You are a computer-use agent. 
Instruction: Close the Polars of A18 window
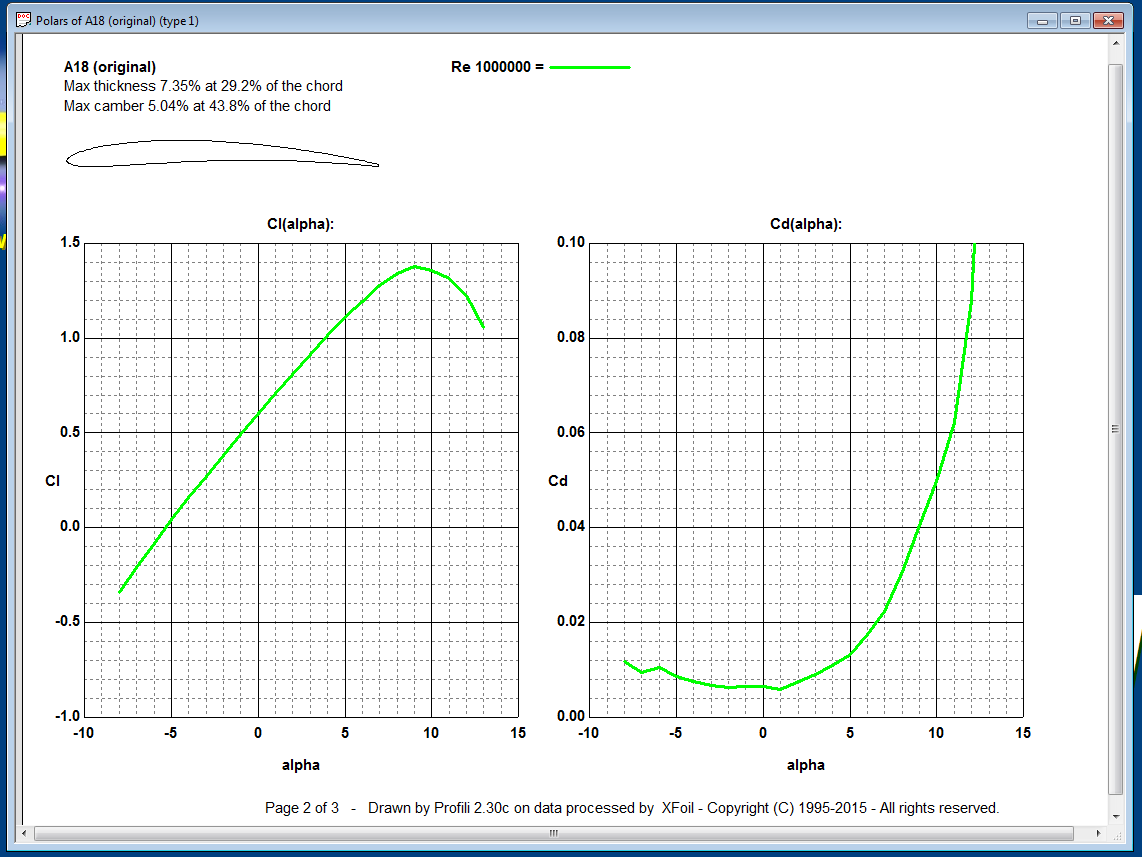pos(1106,20)
